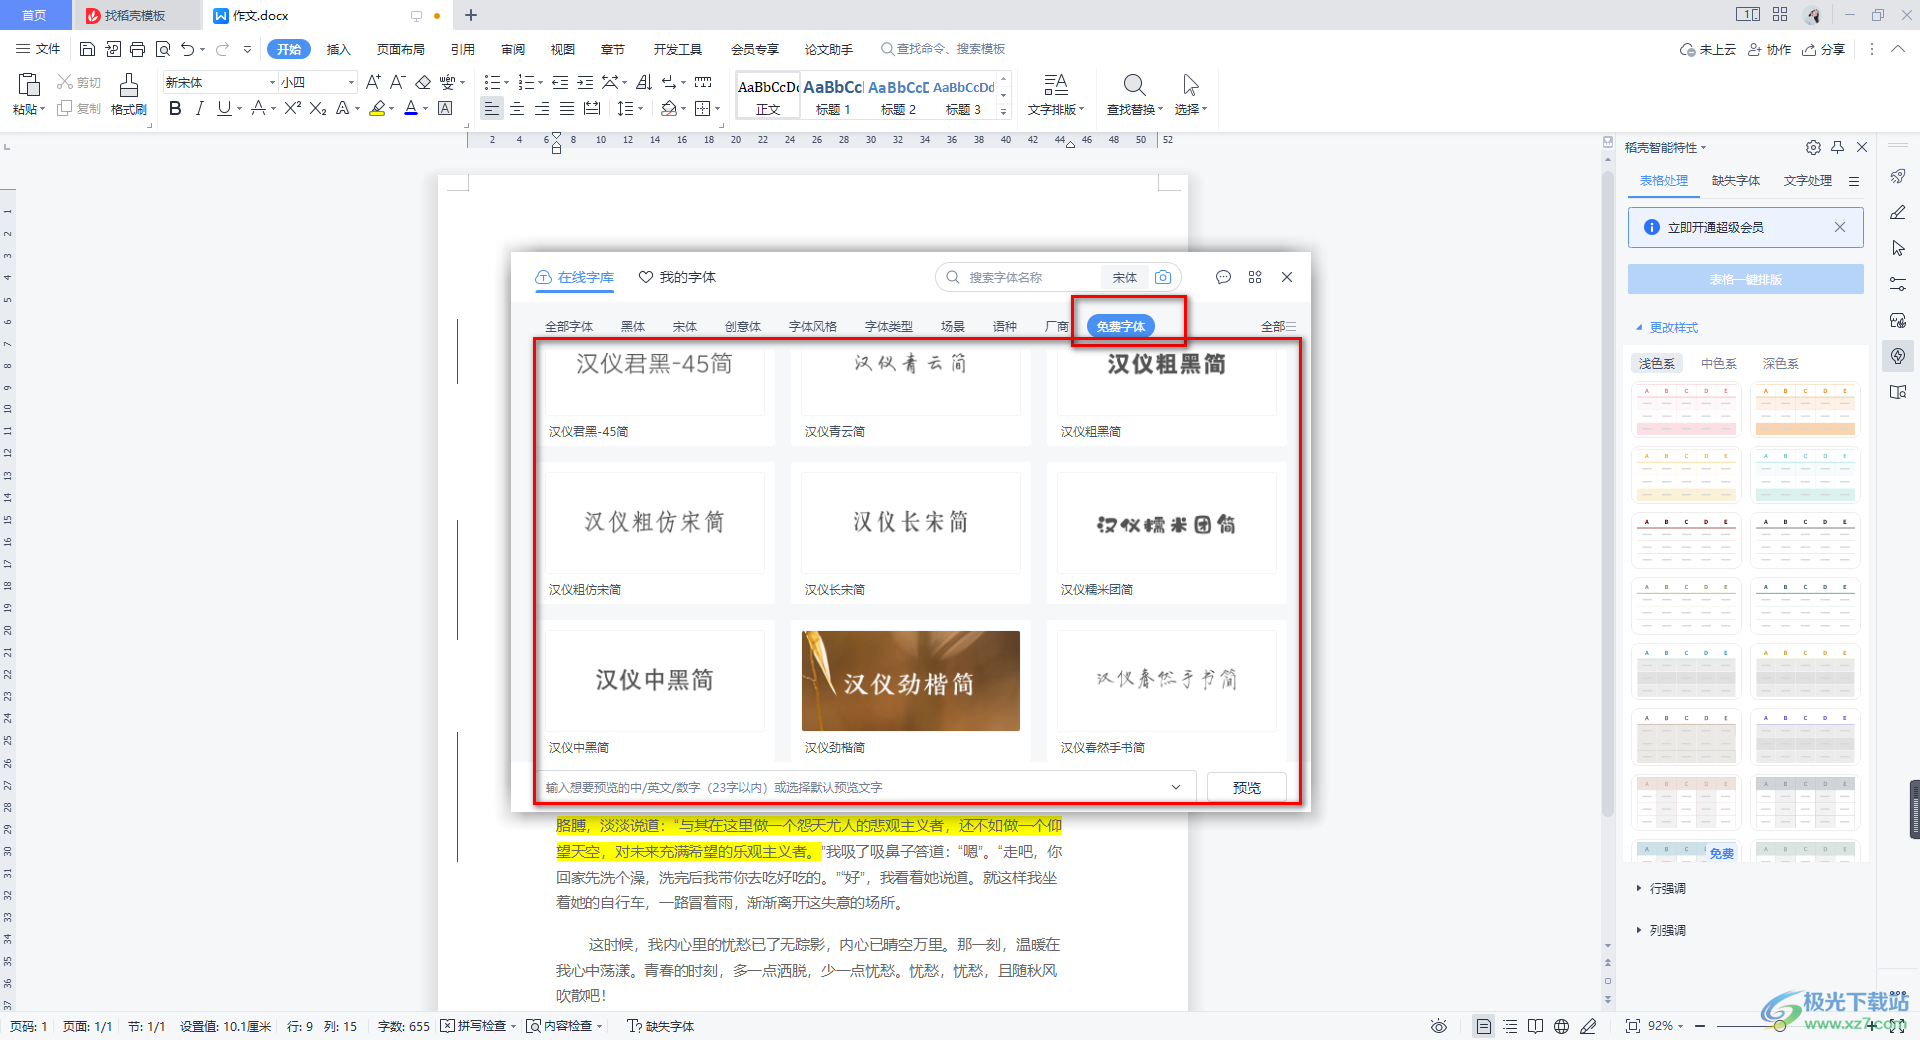Click camera icon in font search
1920x1040 pixels.
click(x=1163, y=277)
